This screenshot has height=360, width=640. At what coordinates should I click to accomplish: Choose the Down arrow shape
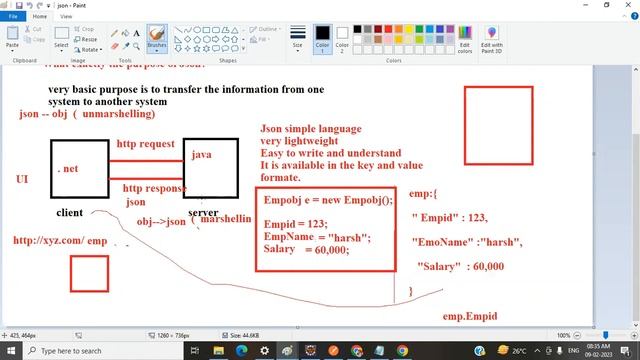click(x=178, y=49)
